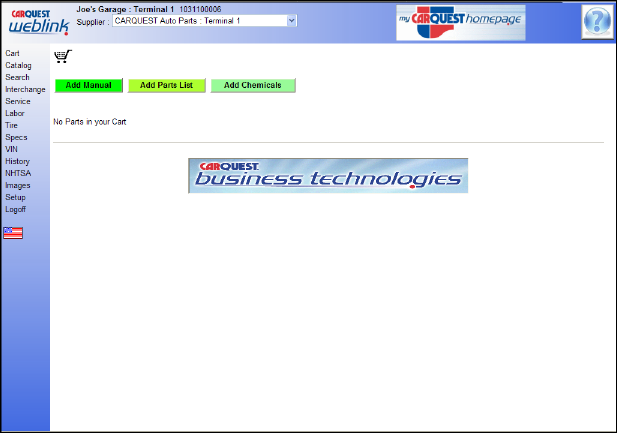Open Labor in the sidebar
The image size is (617, 433).
tap(15, 113)
